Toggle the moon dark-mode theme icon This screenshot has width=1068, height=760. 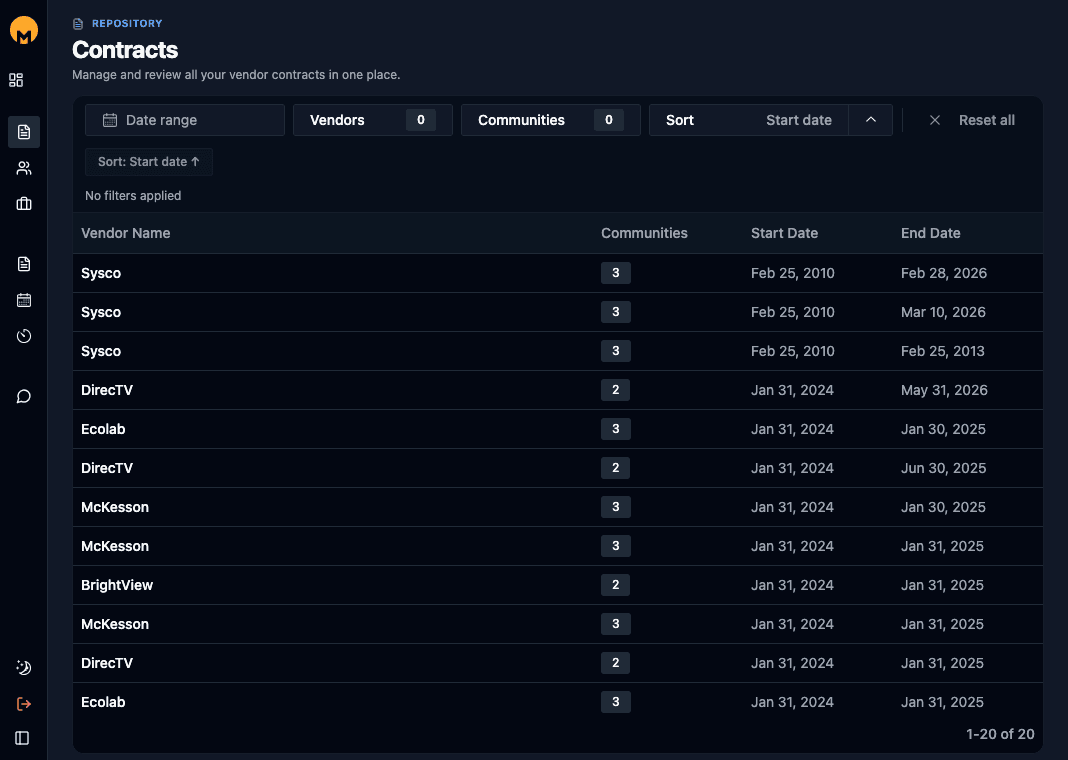point(24,667)
